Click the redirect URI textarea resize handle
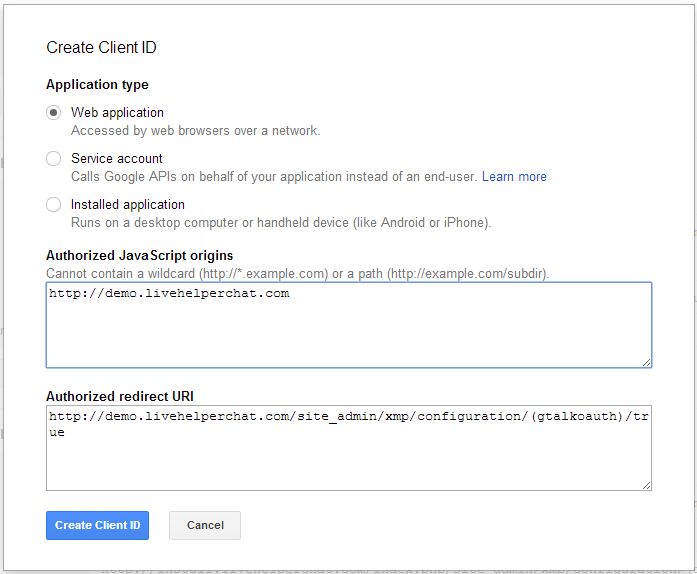This screenshot has width=697, height=574. [647, 486]
